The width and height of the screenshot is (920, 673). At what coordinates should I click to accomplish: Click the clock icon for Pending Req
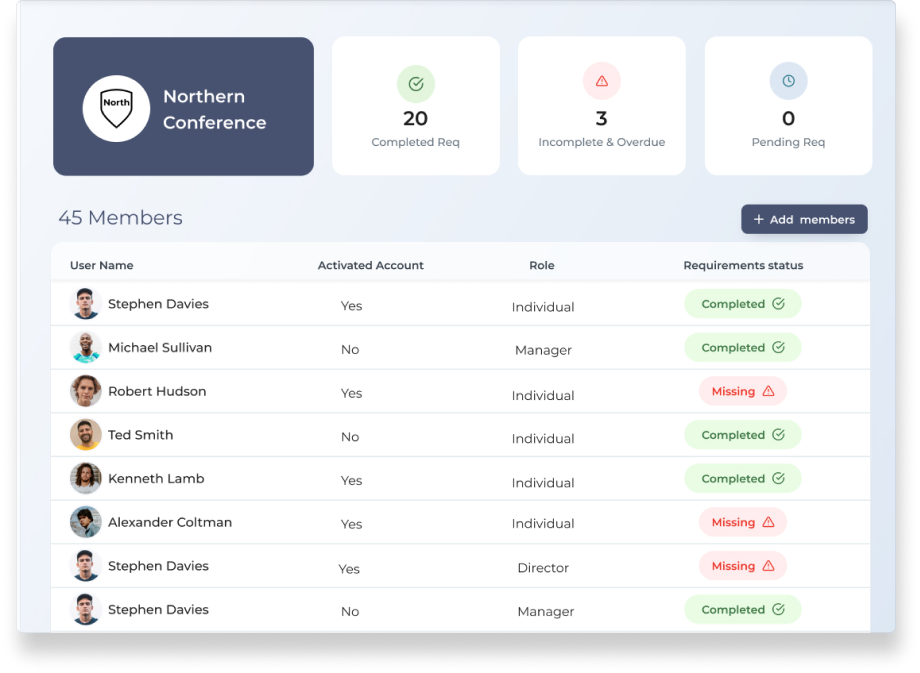(788, 81)
